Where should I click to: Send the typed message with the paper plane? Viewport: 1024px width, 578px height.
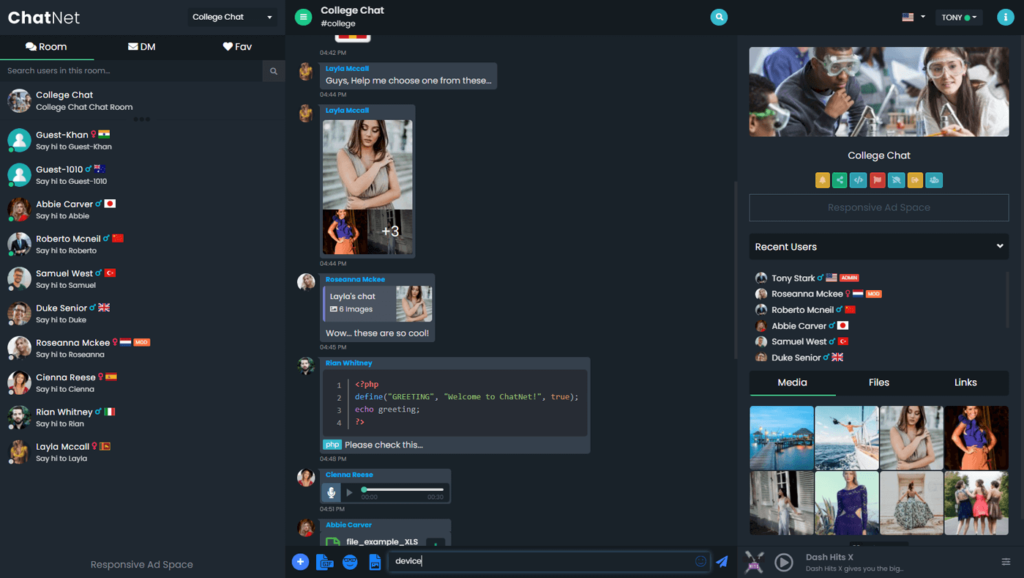[723, 562]
